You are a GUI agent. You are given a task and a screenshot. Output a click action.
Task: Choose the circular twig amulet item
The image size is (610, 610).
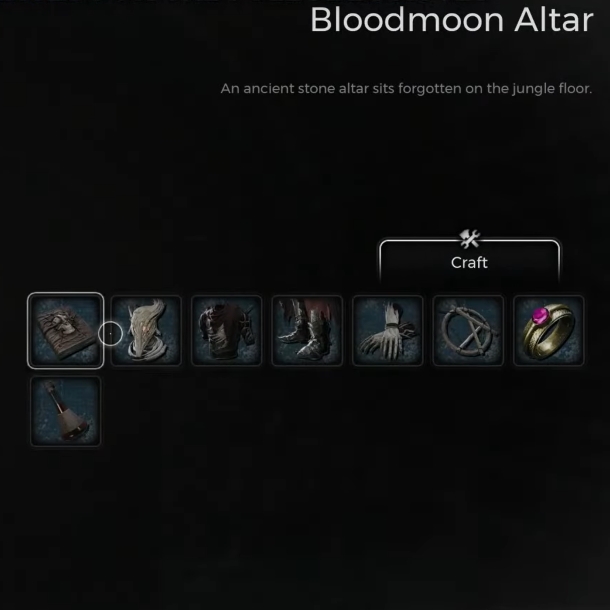[468, 330]
